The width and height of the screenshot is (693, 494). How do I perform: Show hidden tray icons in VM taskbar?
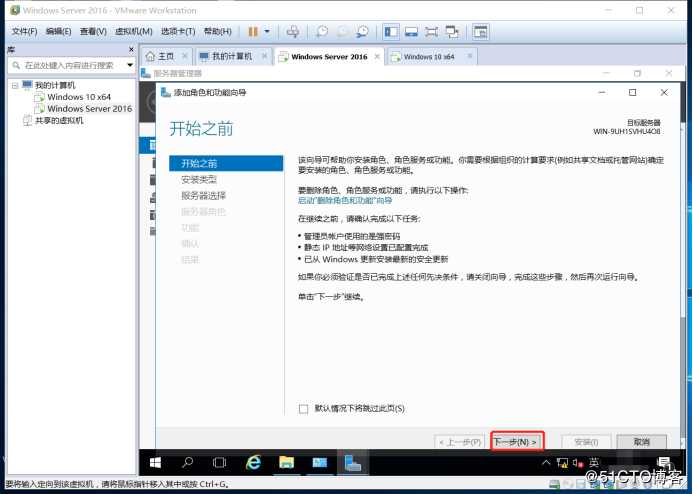(x=546, y=463)
